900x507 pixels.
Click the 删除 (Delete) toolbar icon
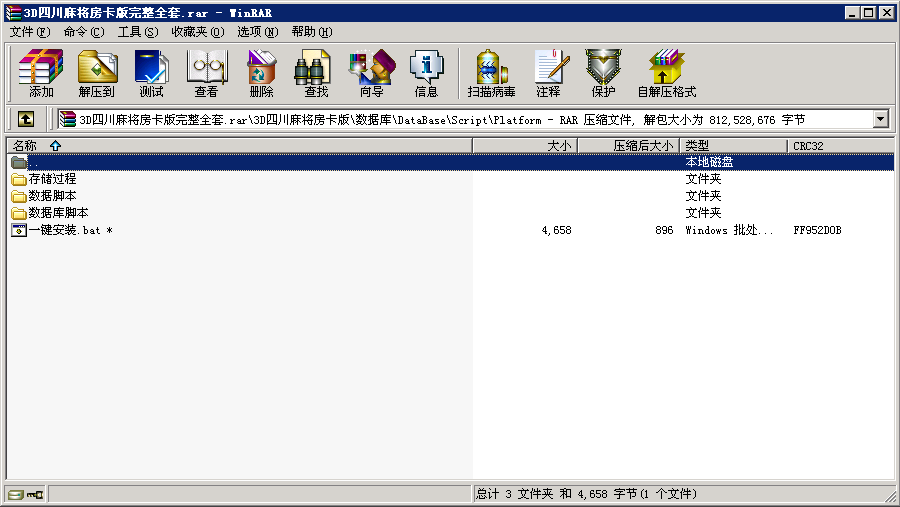(261, 73)
